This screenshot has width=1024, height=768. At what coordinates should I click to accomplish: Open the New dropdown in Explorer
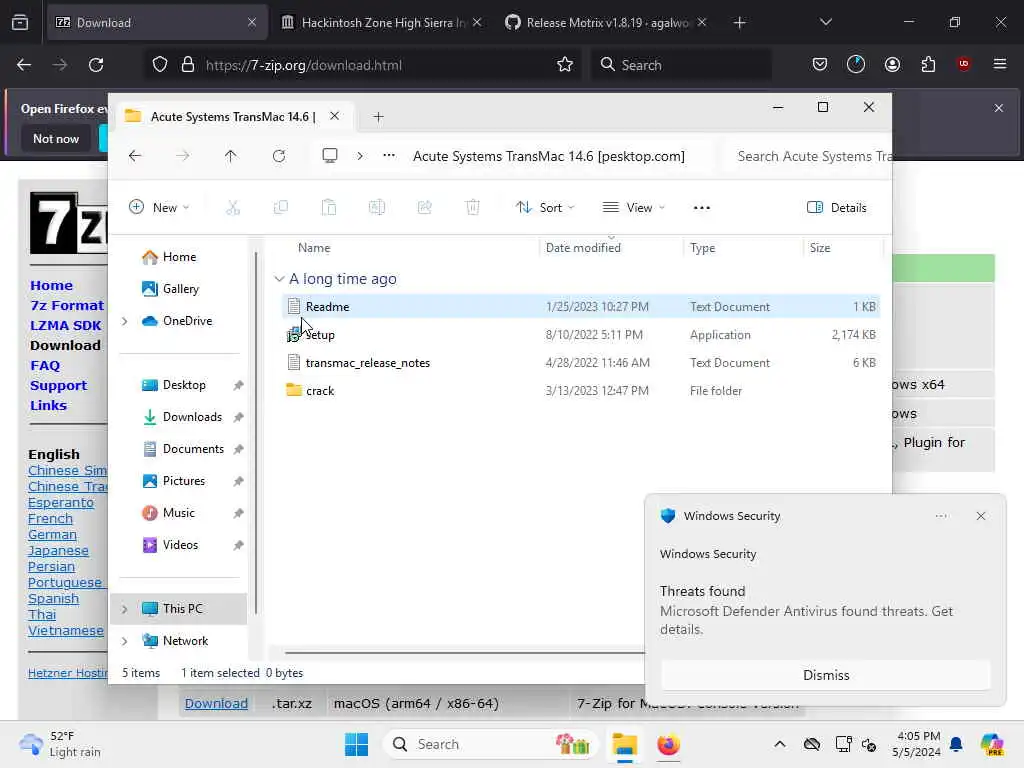[x=159, y=208]
